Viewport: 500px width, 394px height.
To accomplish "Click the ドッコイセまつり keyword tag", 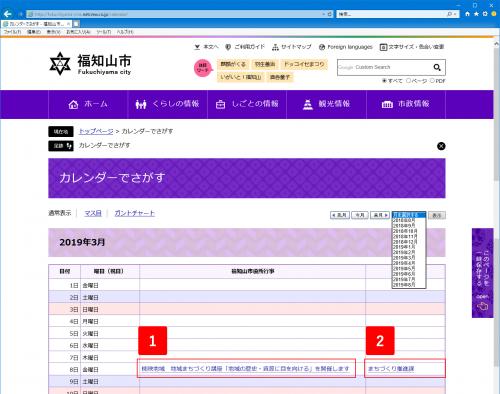I will click(x=304, y=64).
